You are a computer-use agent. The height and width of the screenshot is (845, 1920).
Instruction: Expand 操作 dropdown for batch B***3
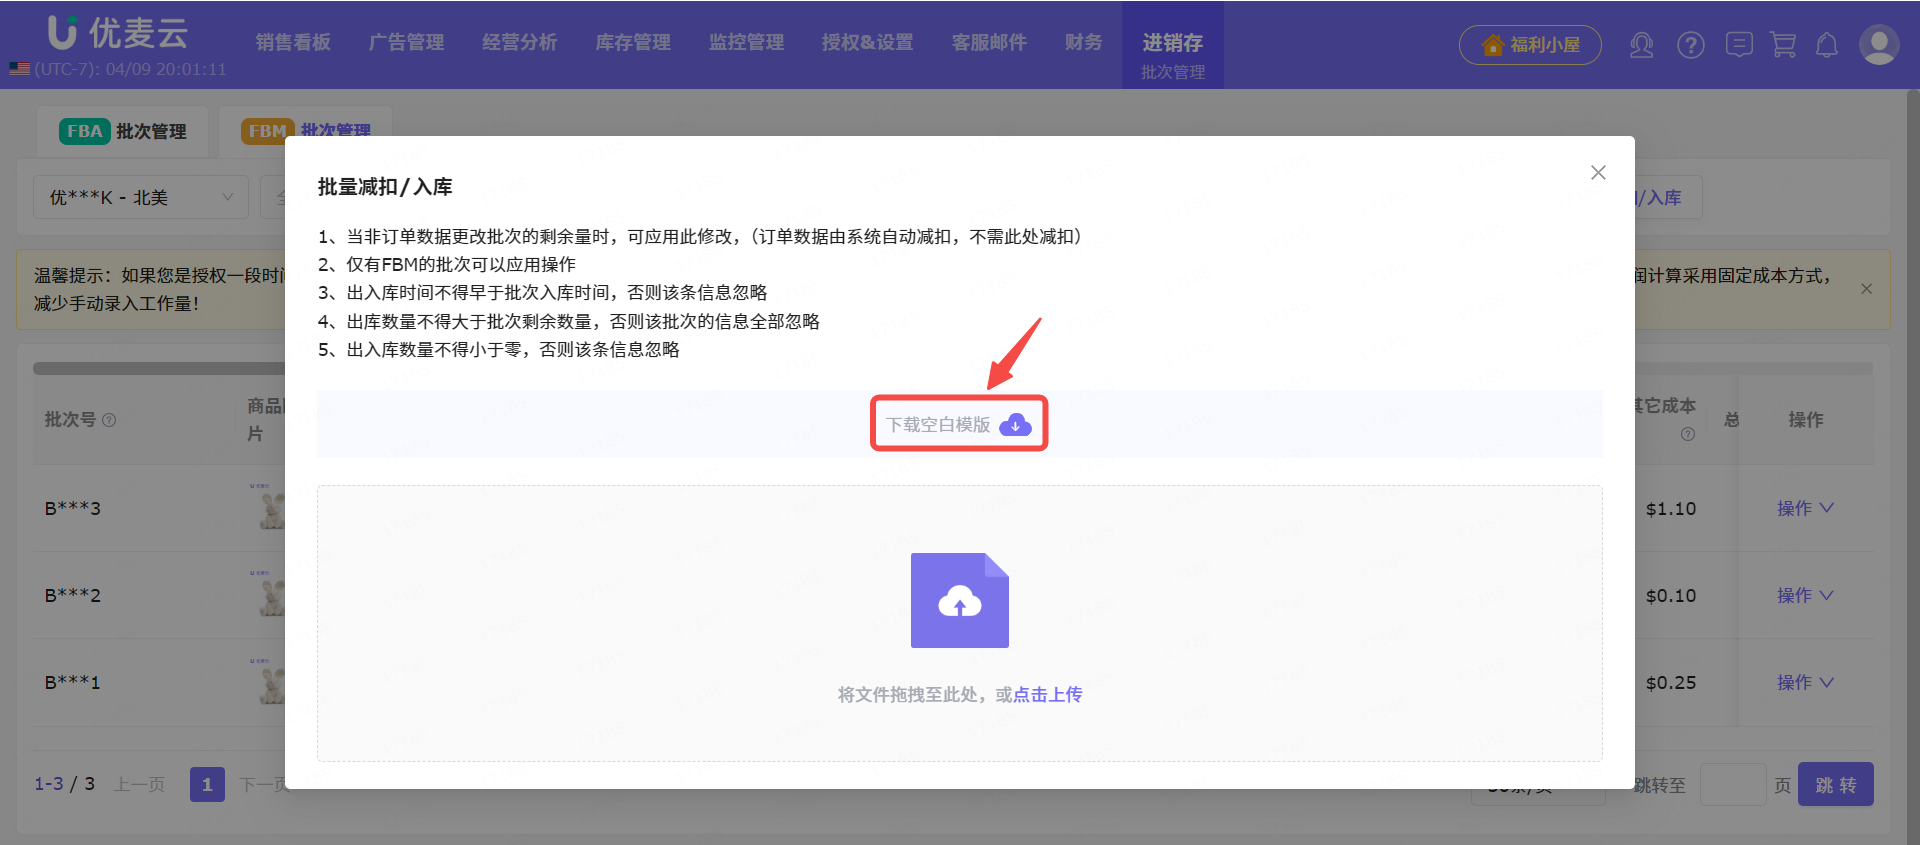pyautogui.click(x=1804, y=508)
